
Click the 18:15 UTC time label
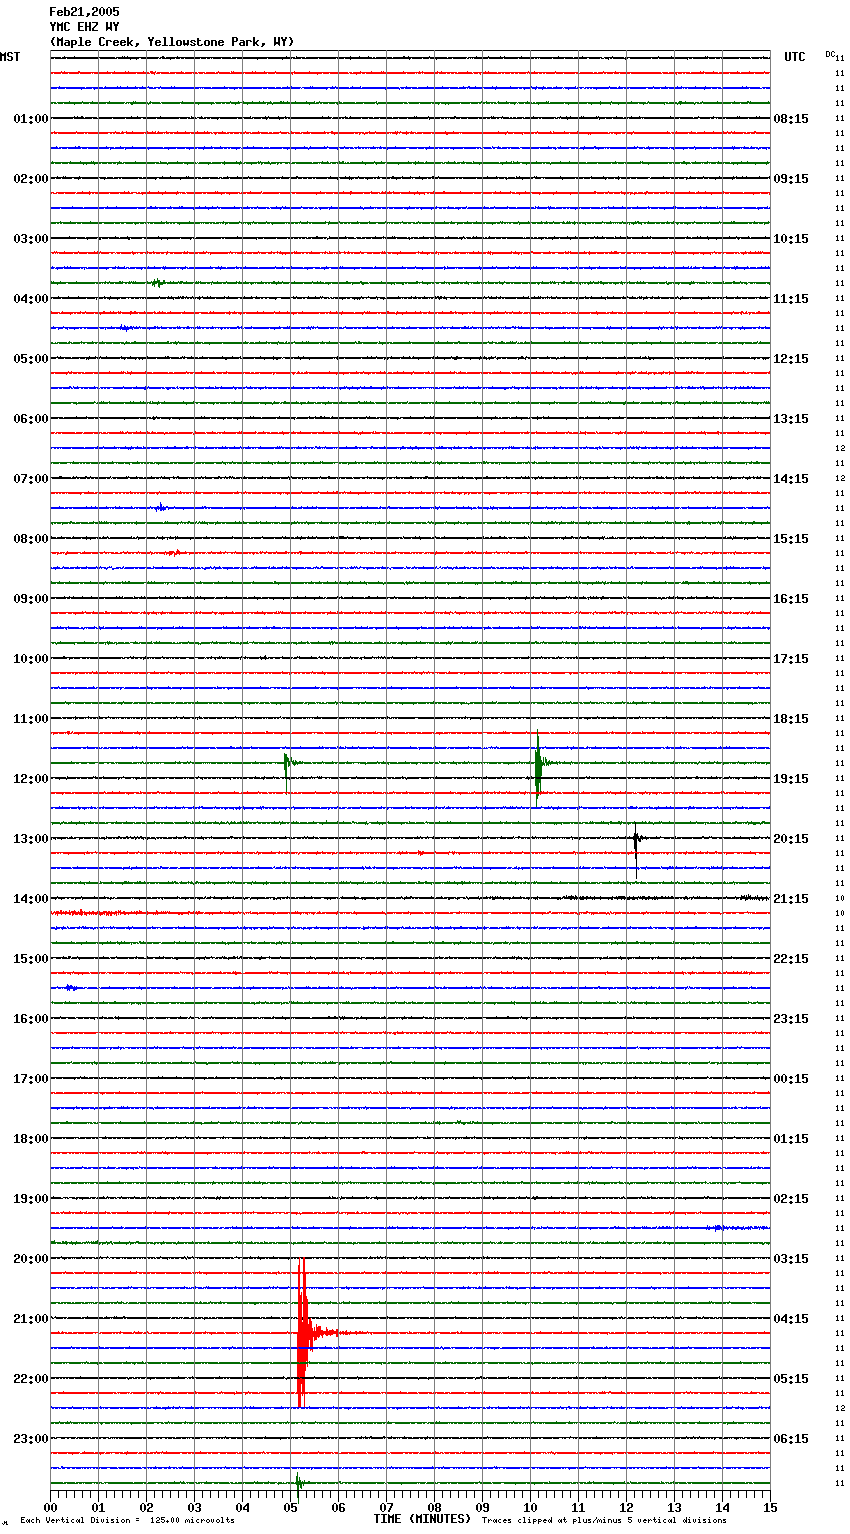(791, 719)
